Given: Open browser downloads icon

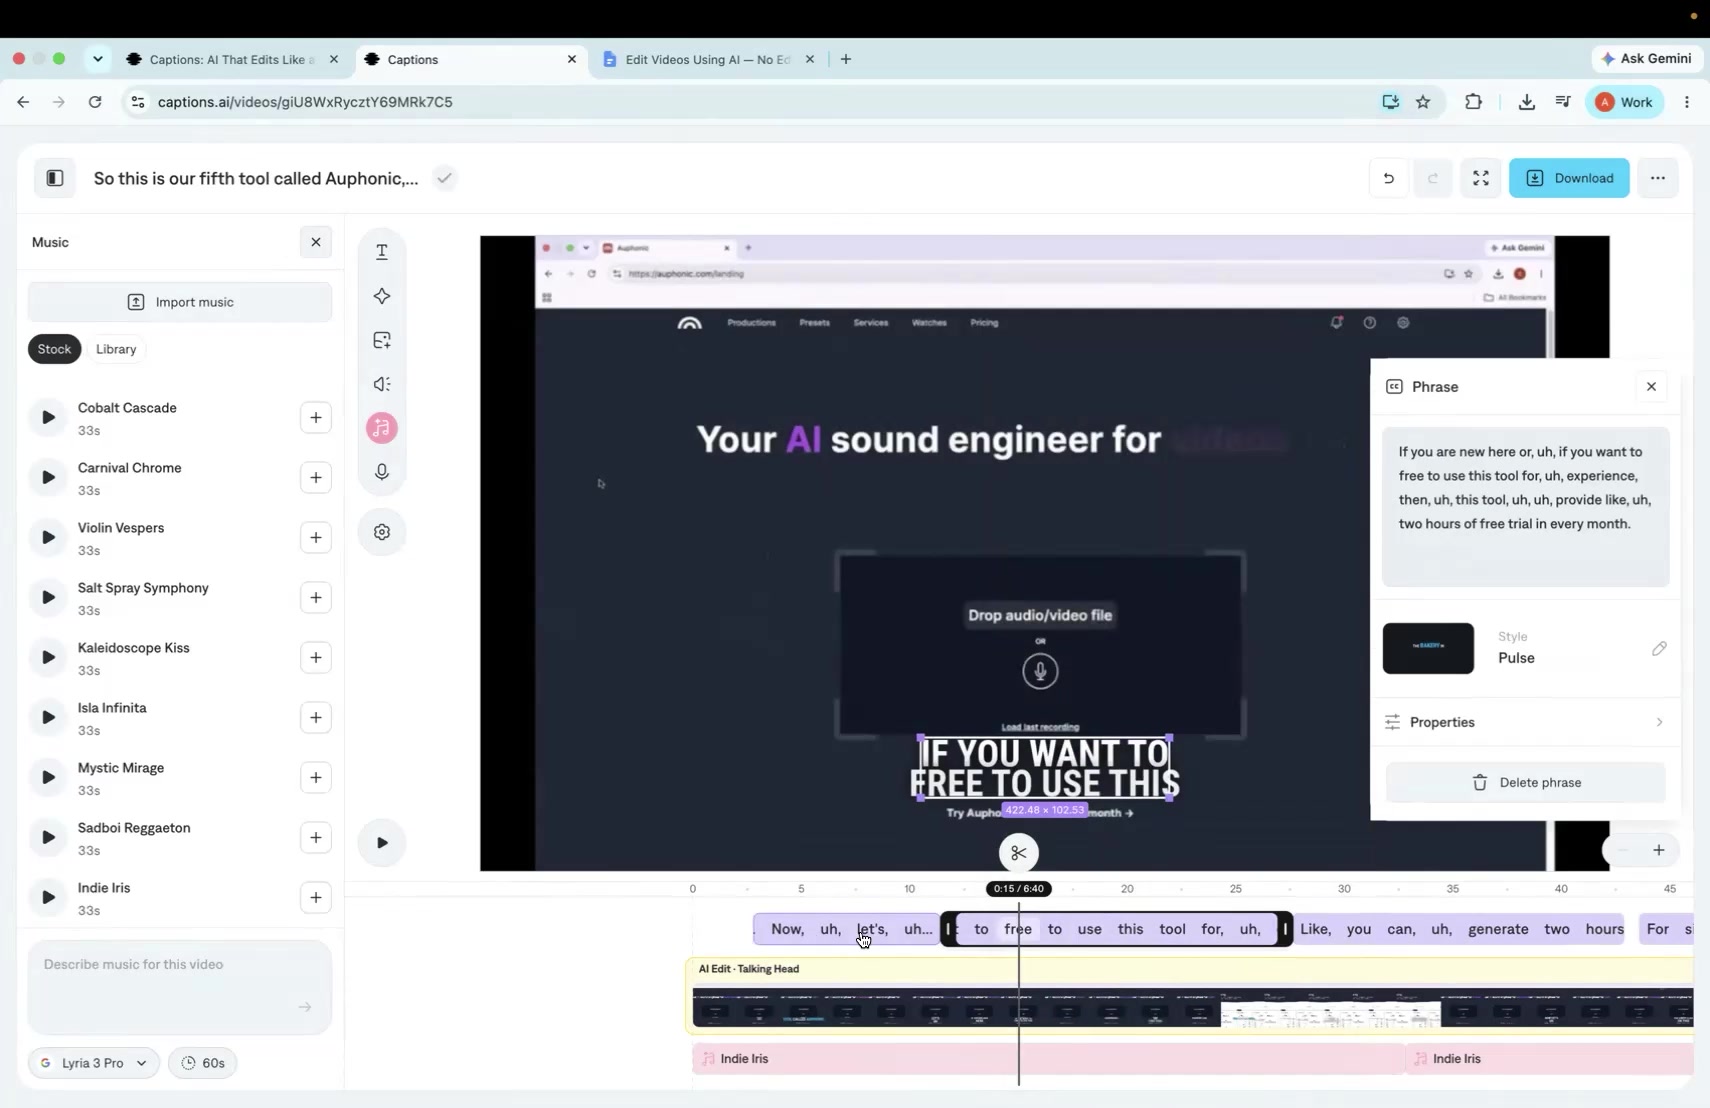Looking at the screenshot, I should [1526, 102].
